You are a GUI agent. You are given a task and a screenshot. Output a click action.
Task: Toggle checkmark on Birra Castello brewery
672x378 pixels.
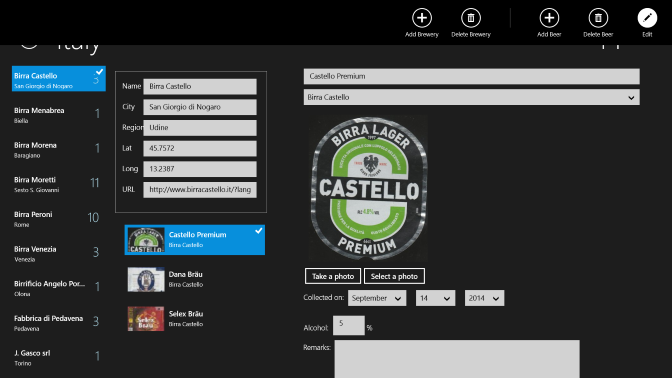click(x=99, y=72)
